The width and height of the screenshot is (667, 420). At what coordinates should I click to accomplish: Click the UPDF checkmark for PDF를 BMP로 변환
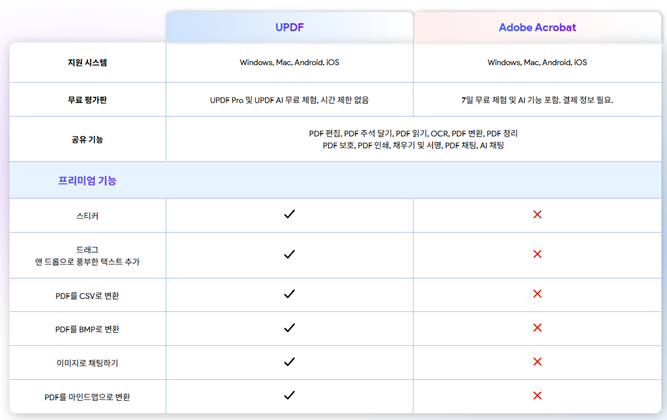[289, 328]
